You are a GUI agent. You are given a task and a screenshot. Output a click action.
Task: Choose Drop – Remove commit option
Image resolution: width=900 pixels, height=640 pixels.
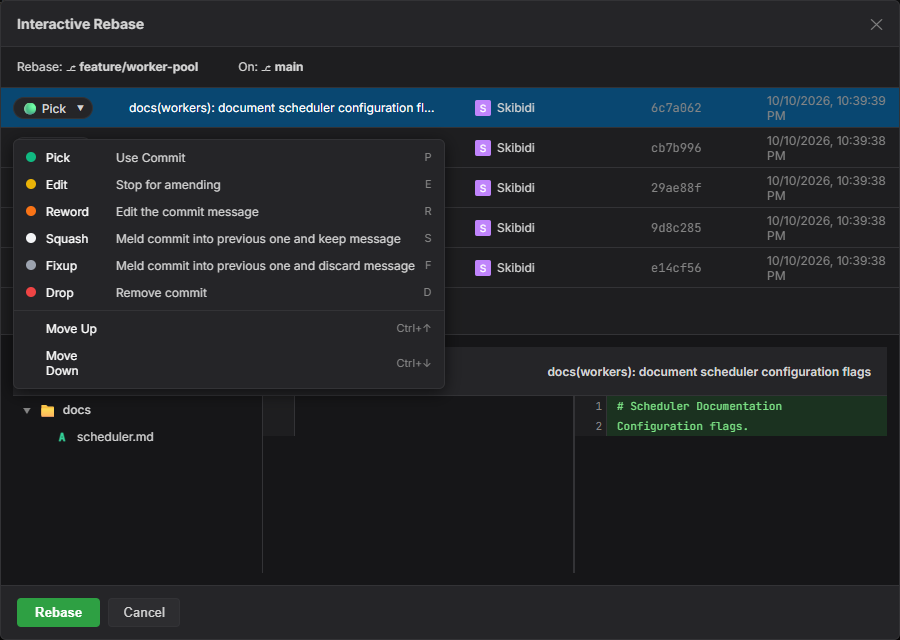228,293
